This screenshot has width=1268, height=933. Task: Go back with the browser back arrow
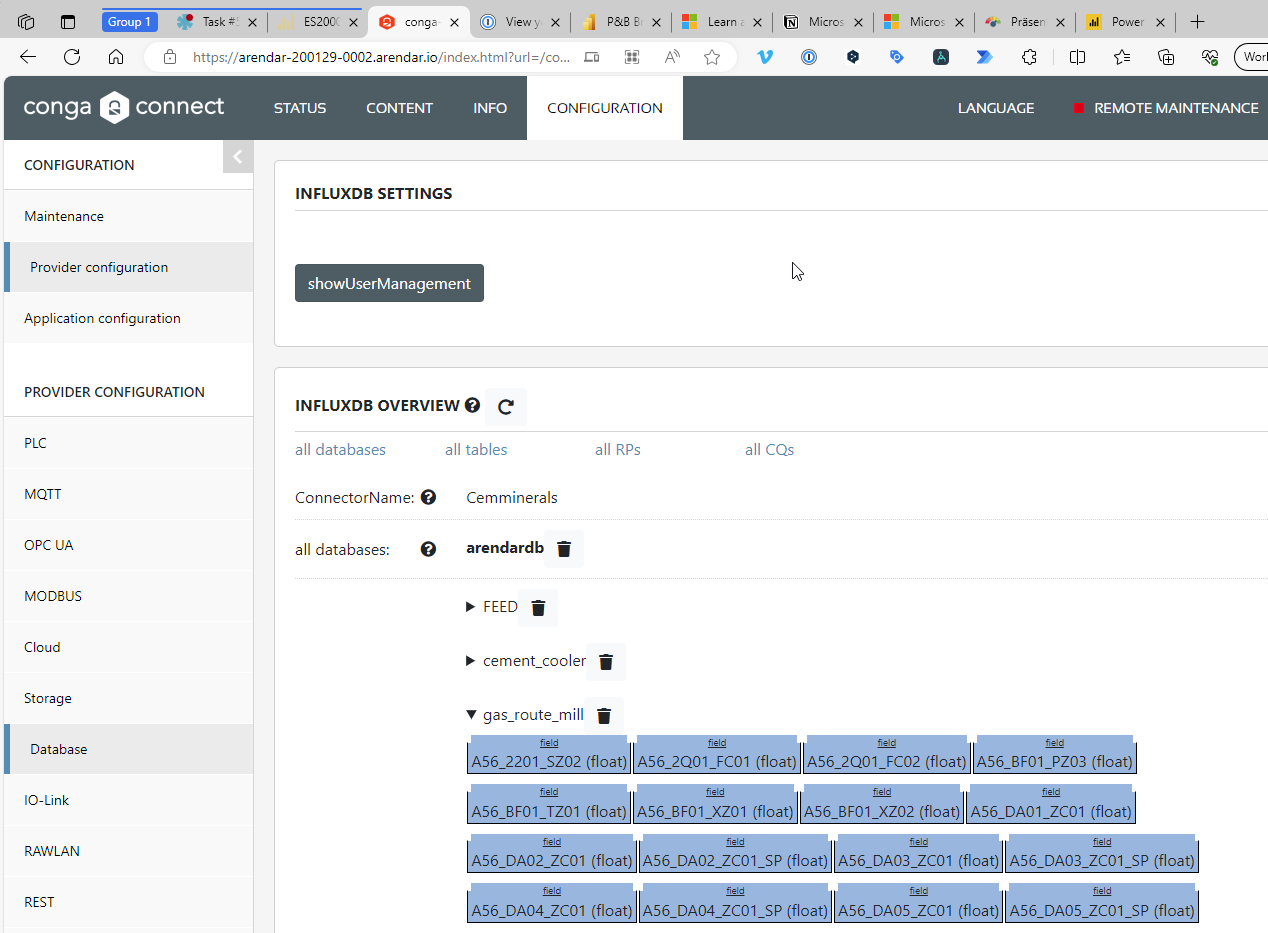click(x=28, y=57)
